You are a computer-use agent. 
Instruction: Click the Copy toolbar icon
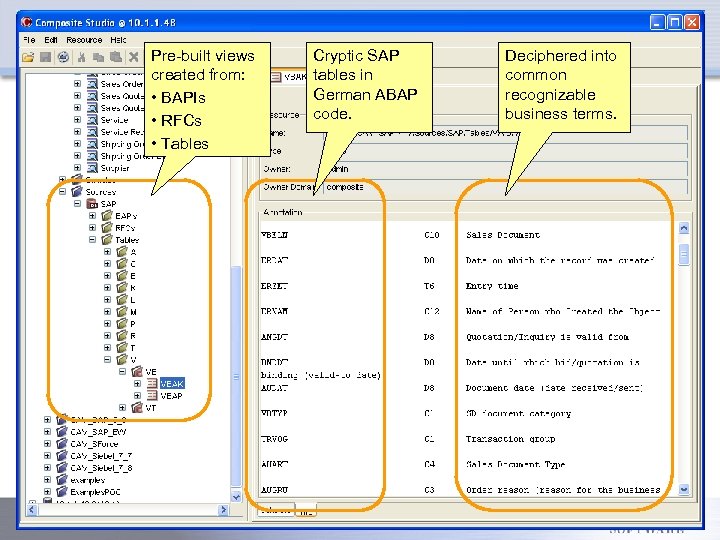point(98,57)
